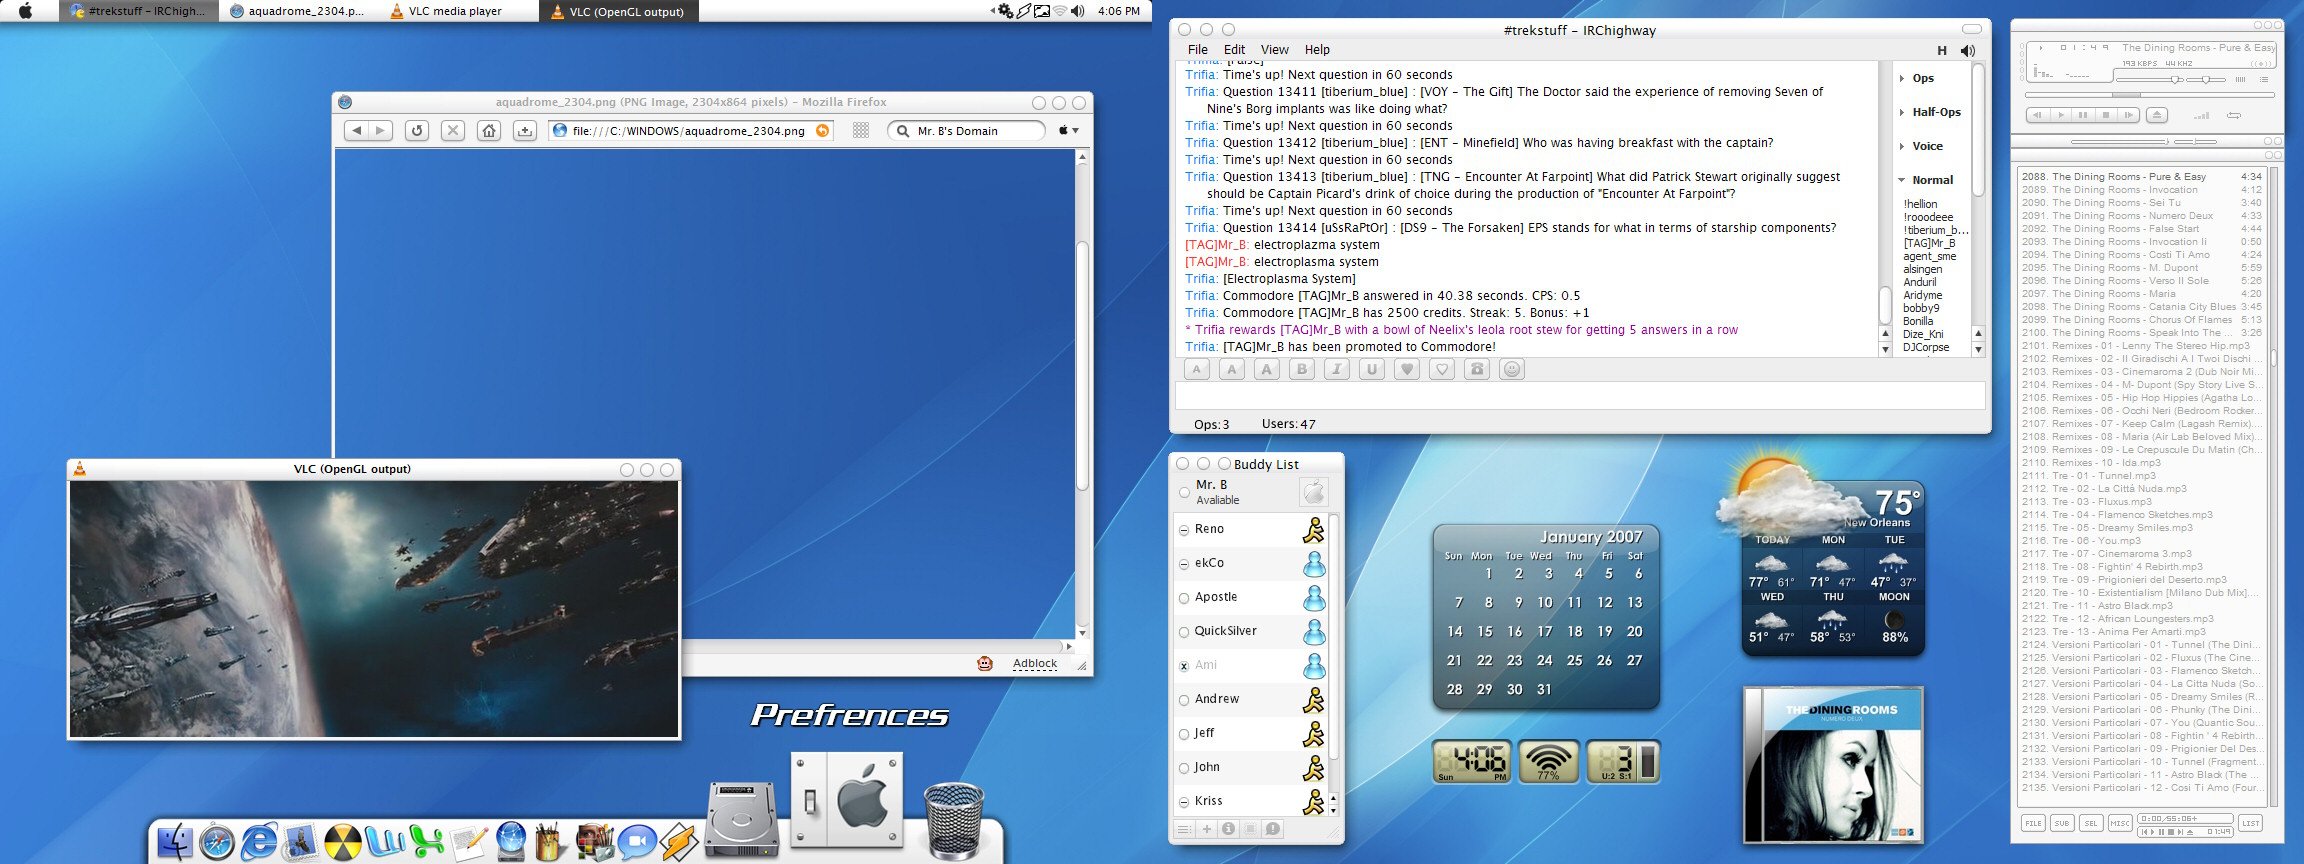Click the Firefox downloads toolbar icon
Viewport: 2304px width, 864px height.
click(525, 130)
